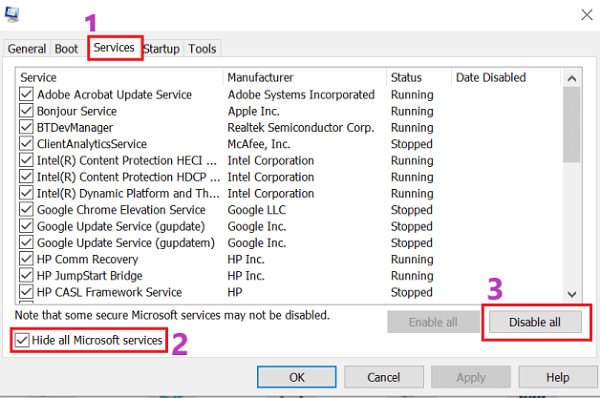The width and height of the screenshot is (600, 398).
Task: Toggle Google Update Service (gupdatem) checkbox
Action: [x=26, y=242]
